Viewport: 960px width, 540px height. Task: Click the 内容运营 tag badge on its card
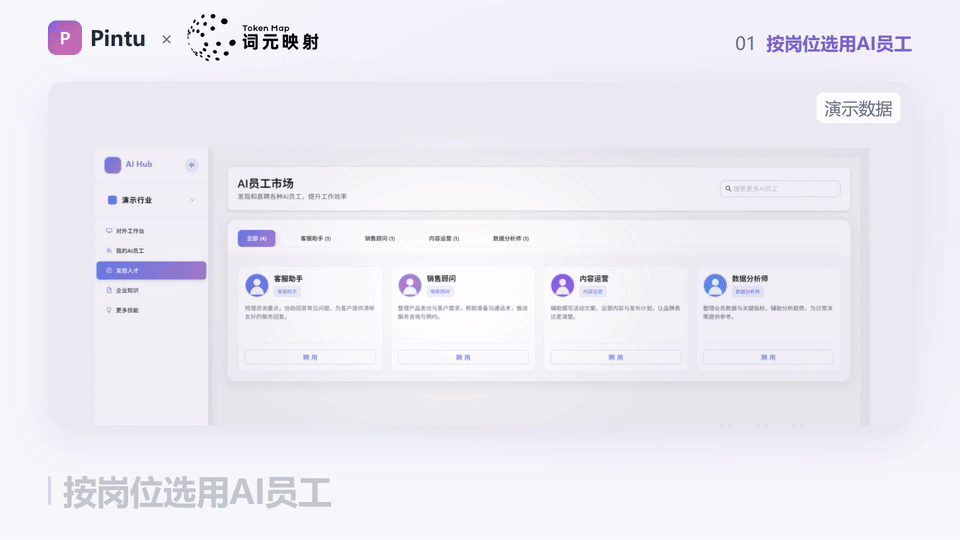593,291
